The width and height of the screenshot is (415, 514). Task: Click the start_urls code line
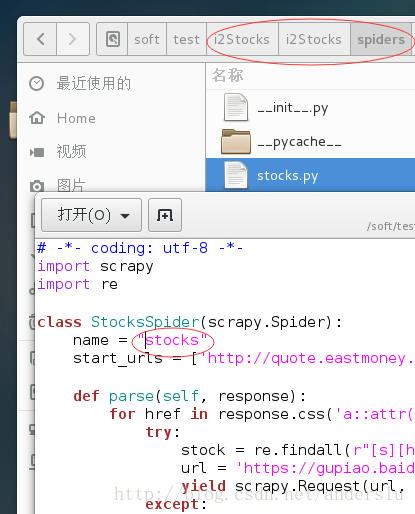244,359
